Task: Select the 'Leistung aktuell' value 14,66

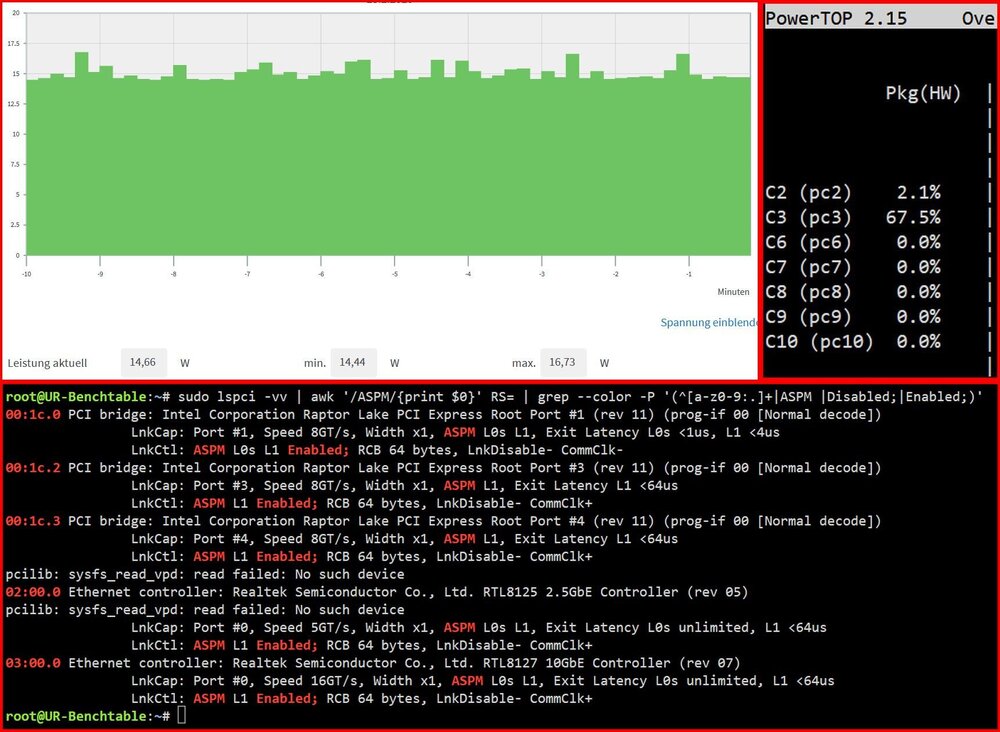Action: click(x=143, y=362)
